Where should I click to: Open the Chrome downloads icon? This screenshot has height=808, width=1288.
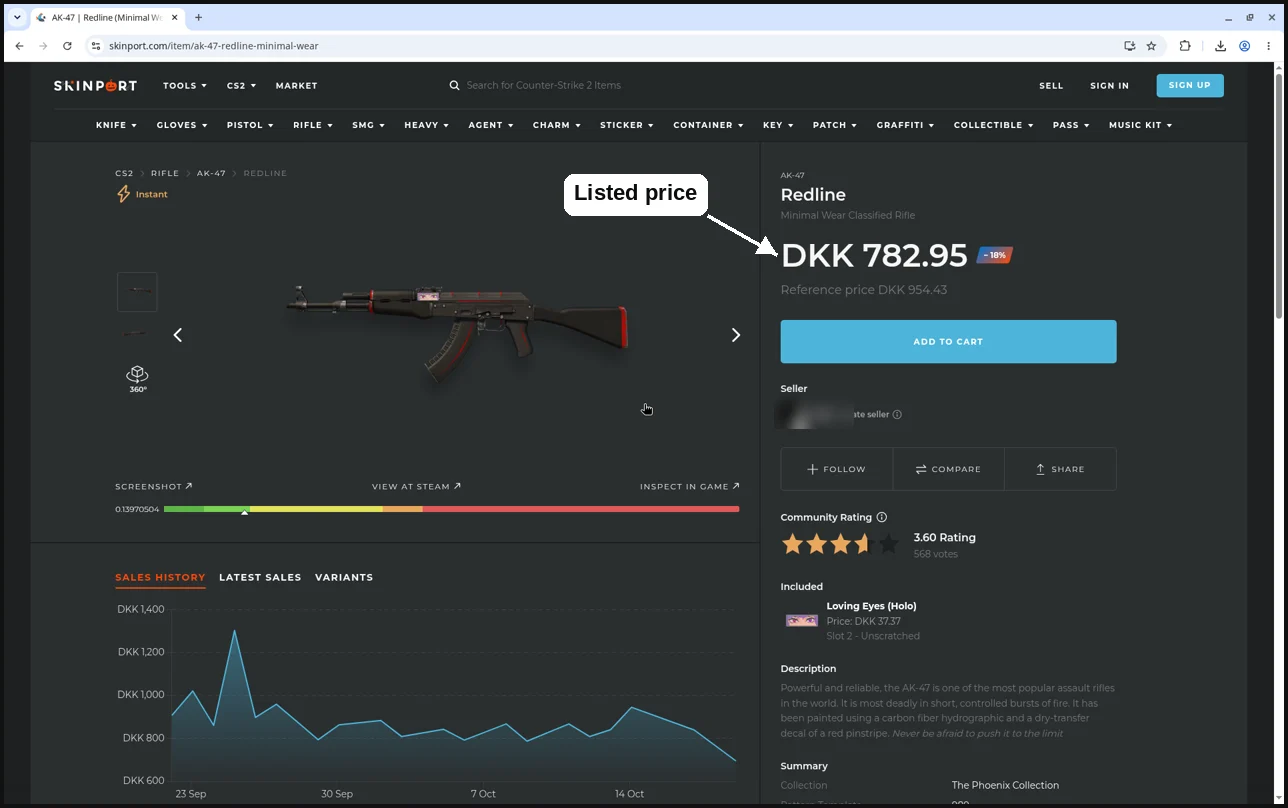point(1220,46)
